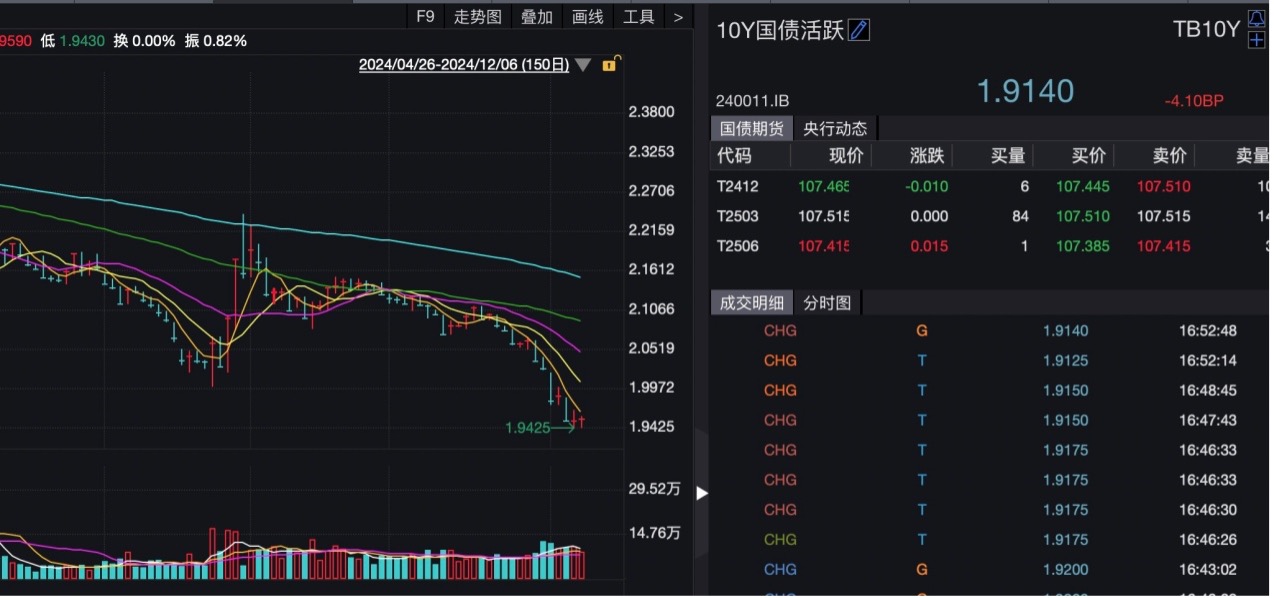Image resolution: width=1274 pixels, height=598 pixels.
Task: Expand more toolbar options with > arrow
Action: (x=678, y=16)
